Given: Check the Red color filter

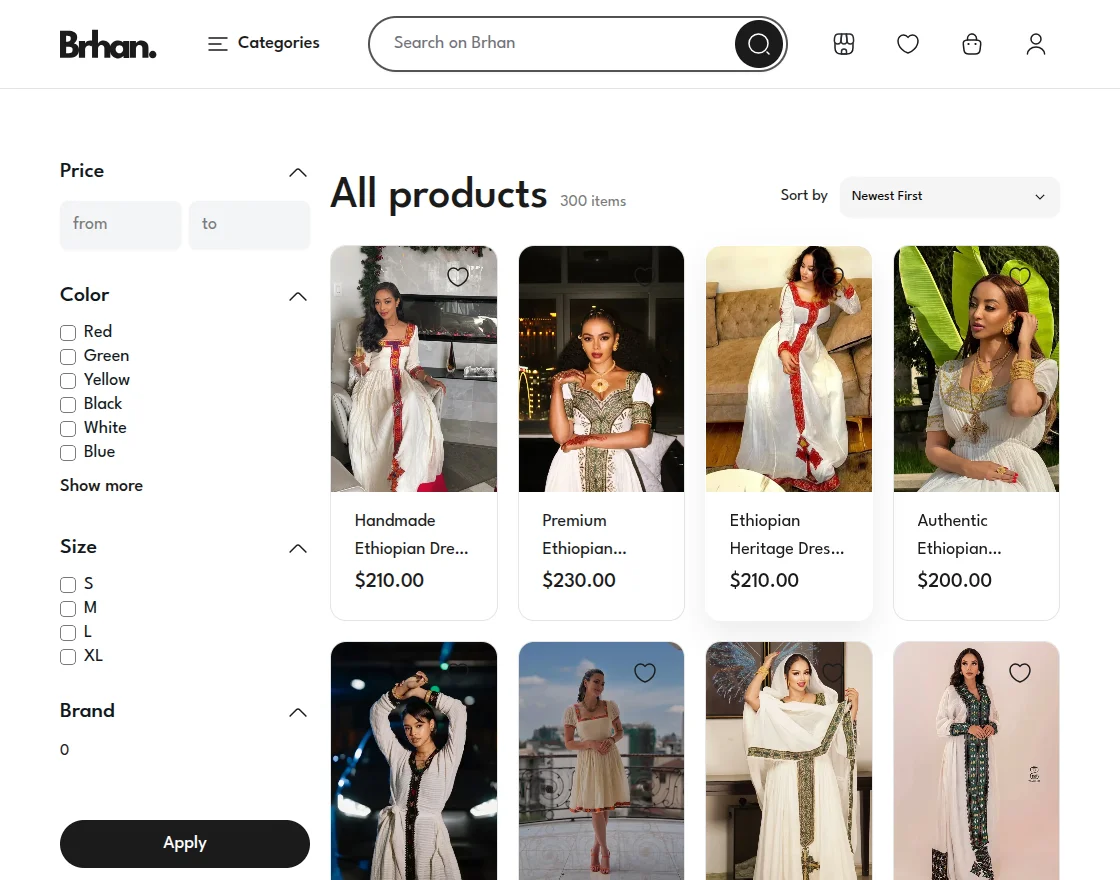Looking at the screenshot, I should (67, 332).
